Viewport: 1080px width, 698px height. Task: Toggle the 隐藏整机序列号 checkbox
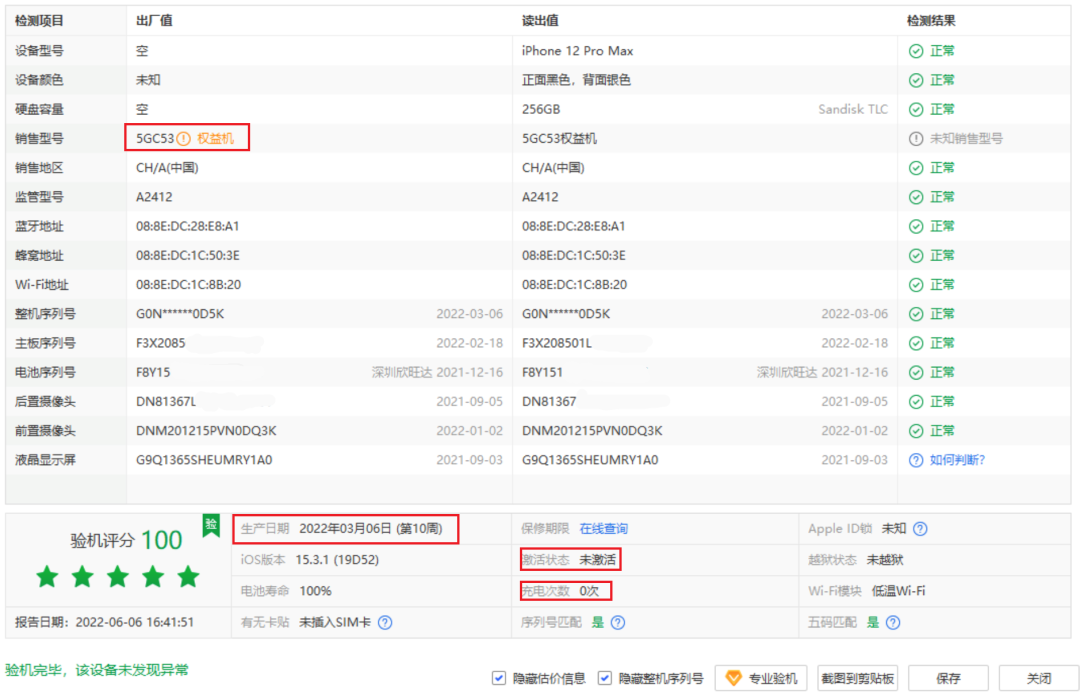pyautogui.click(x=604, y=679)
